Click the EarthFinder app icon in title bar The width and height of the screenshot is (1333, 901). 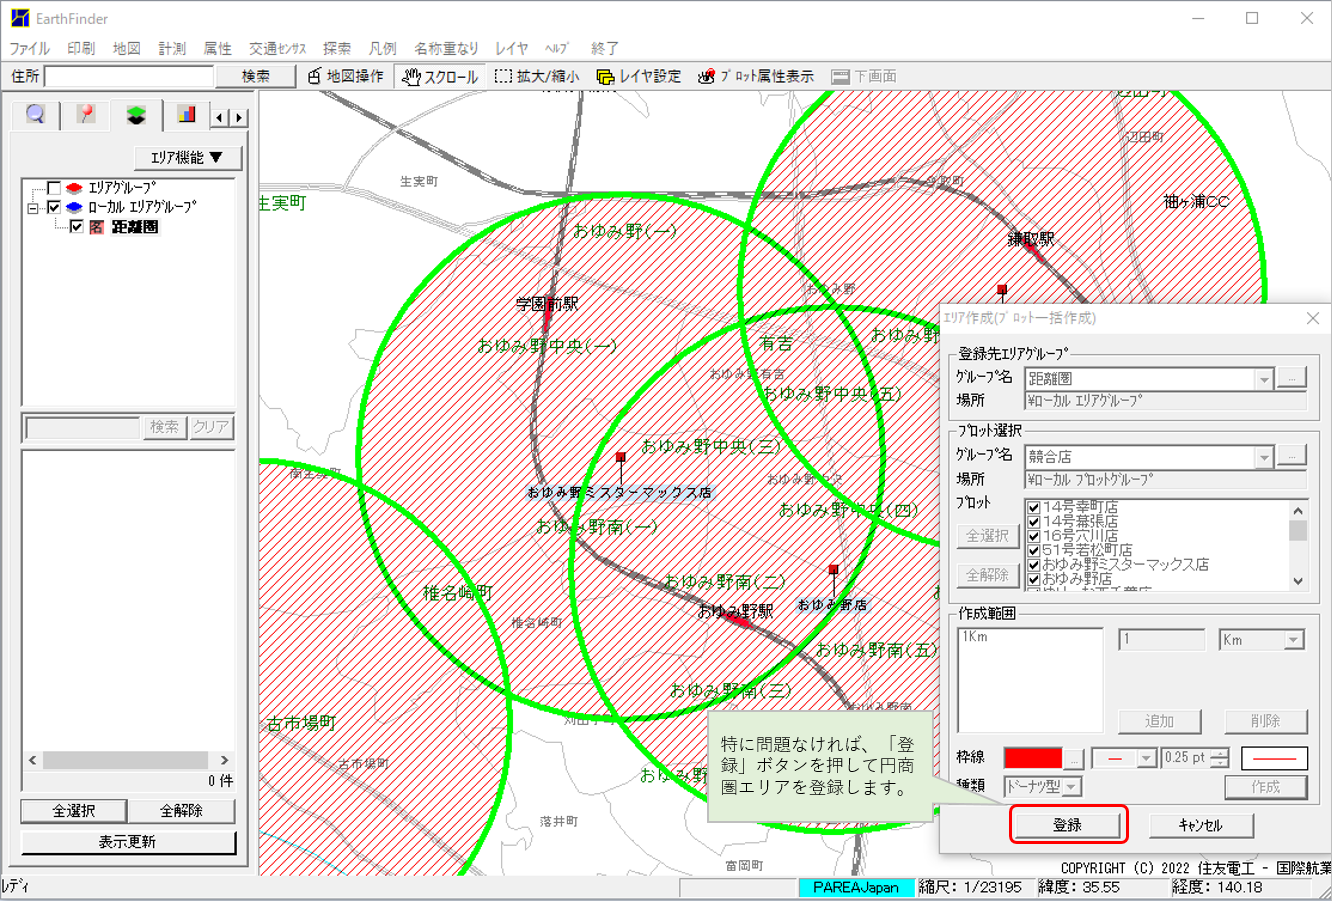20,18
